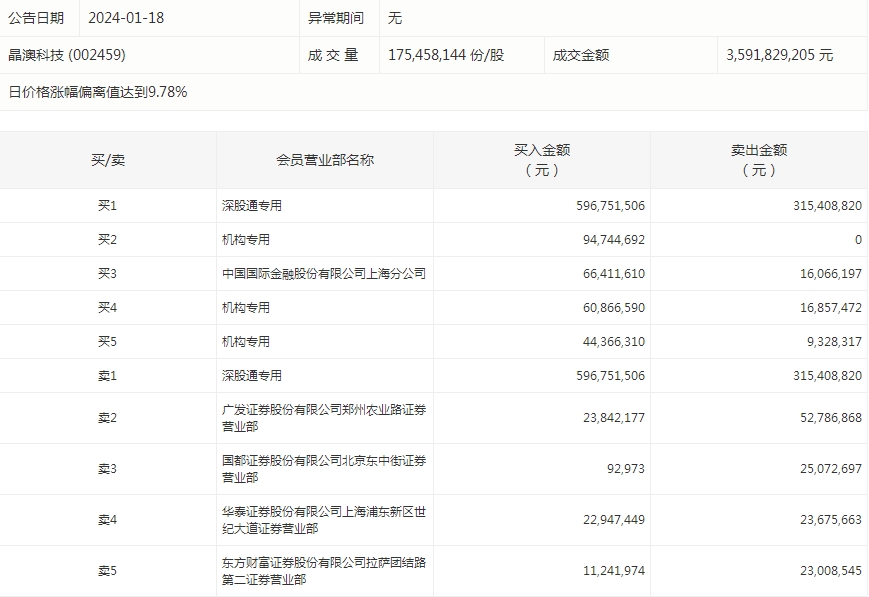Click buy amount 66,411,610
This screenshot has width=869, height=597.
pyautogui.click(x=614, y=273)
